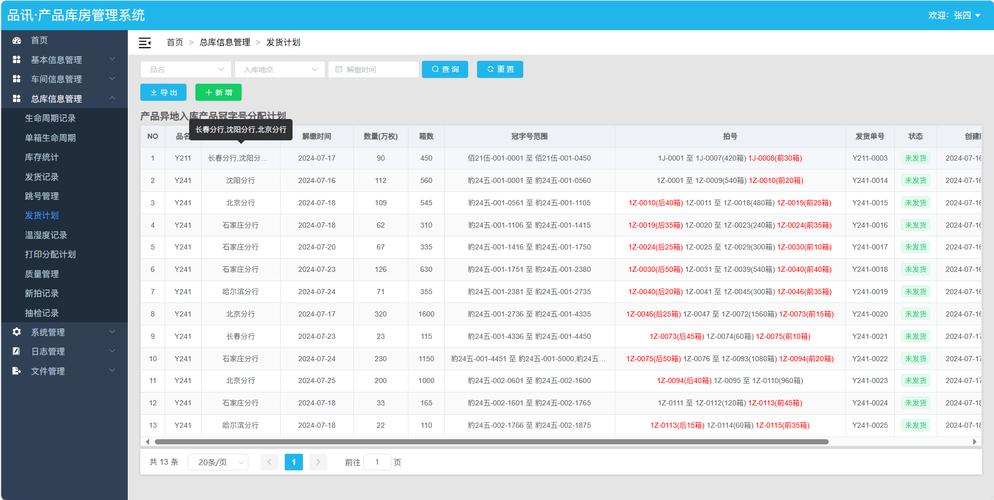Click the grid icon beside 总库信息管理

(x=16, y=99)
